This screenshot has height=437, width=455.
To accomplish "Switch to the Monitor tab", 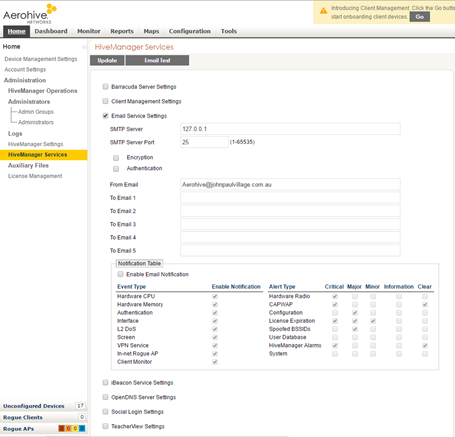I will (x=89, y=31).
